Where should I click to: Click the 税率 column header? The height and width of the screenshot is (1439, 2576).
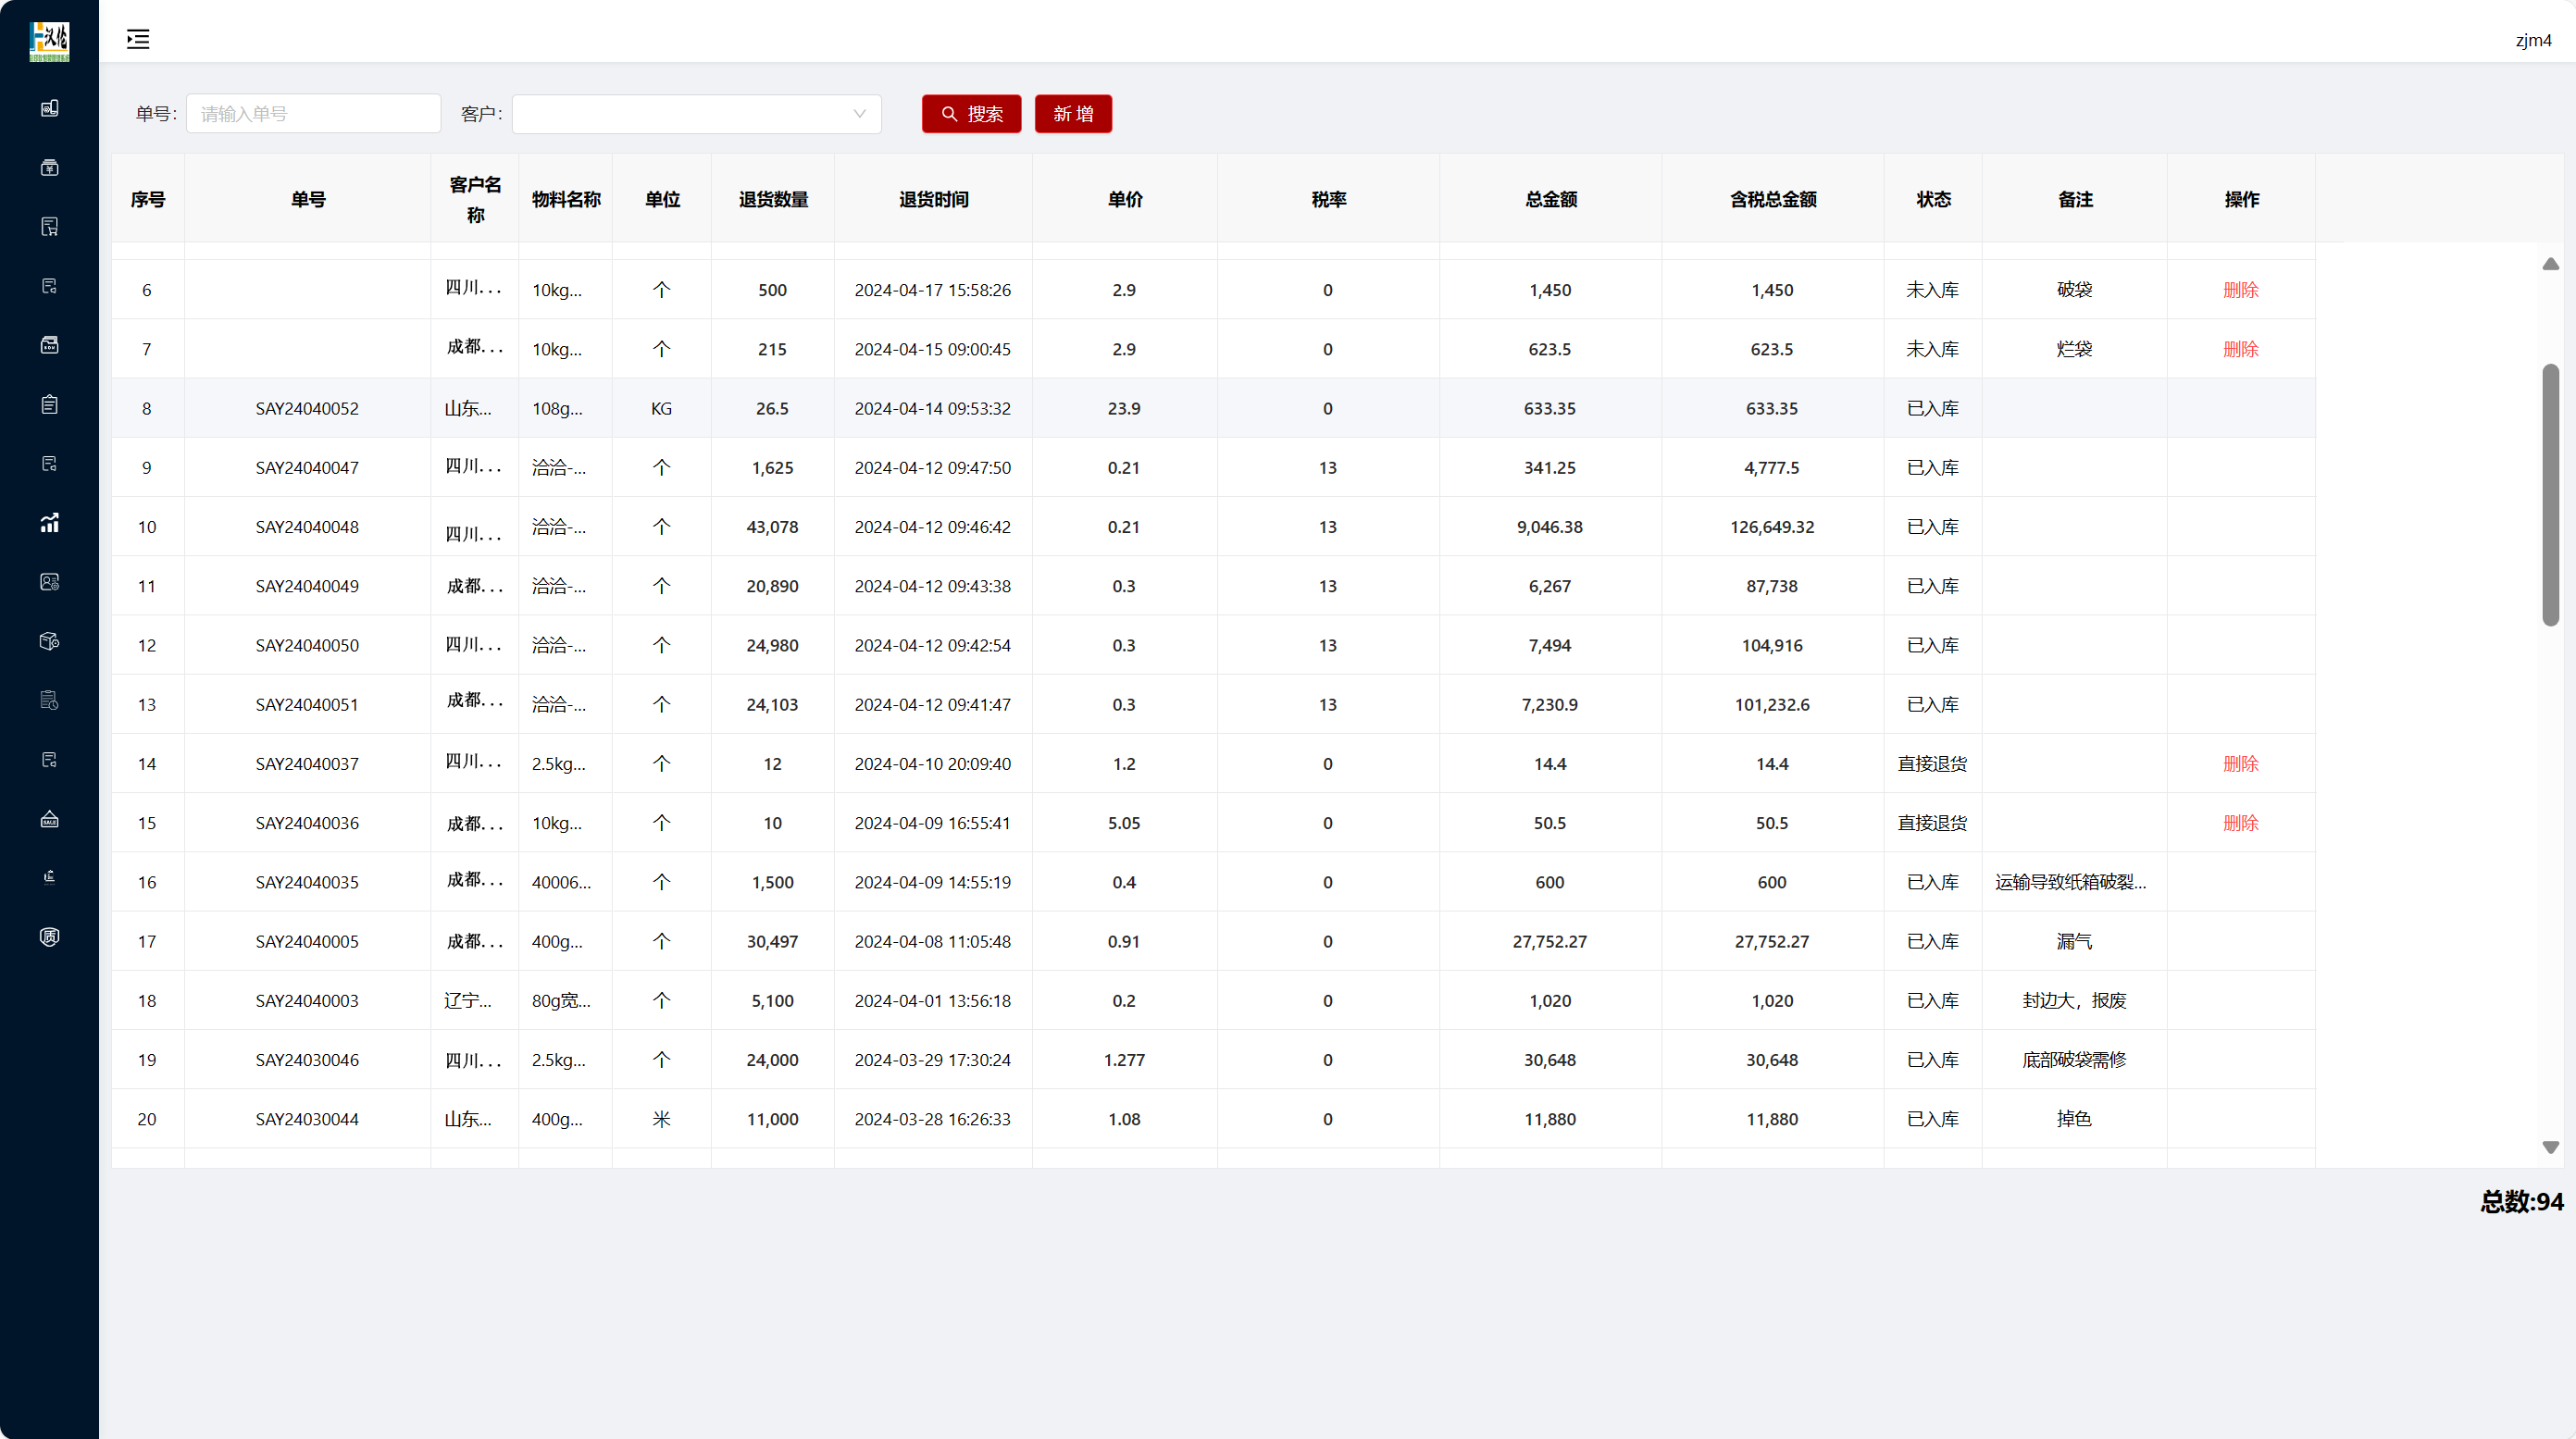pyautogui.click(x=1329, y=199)
